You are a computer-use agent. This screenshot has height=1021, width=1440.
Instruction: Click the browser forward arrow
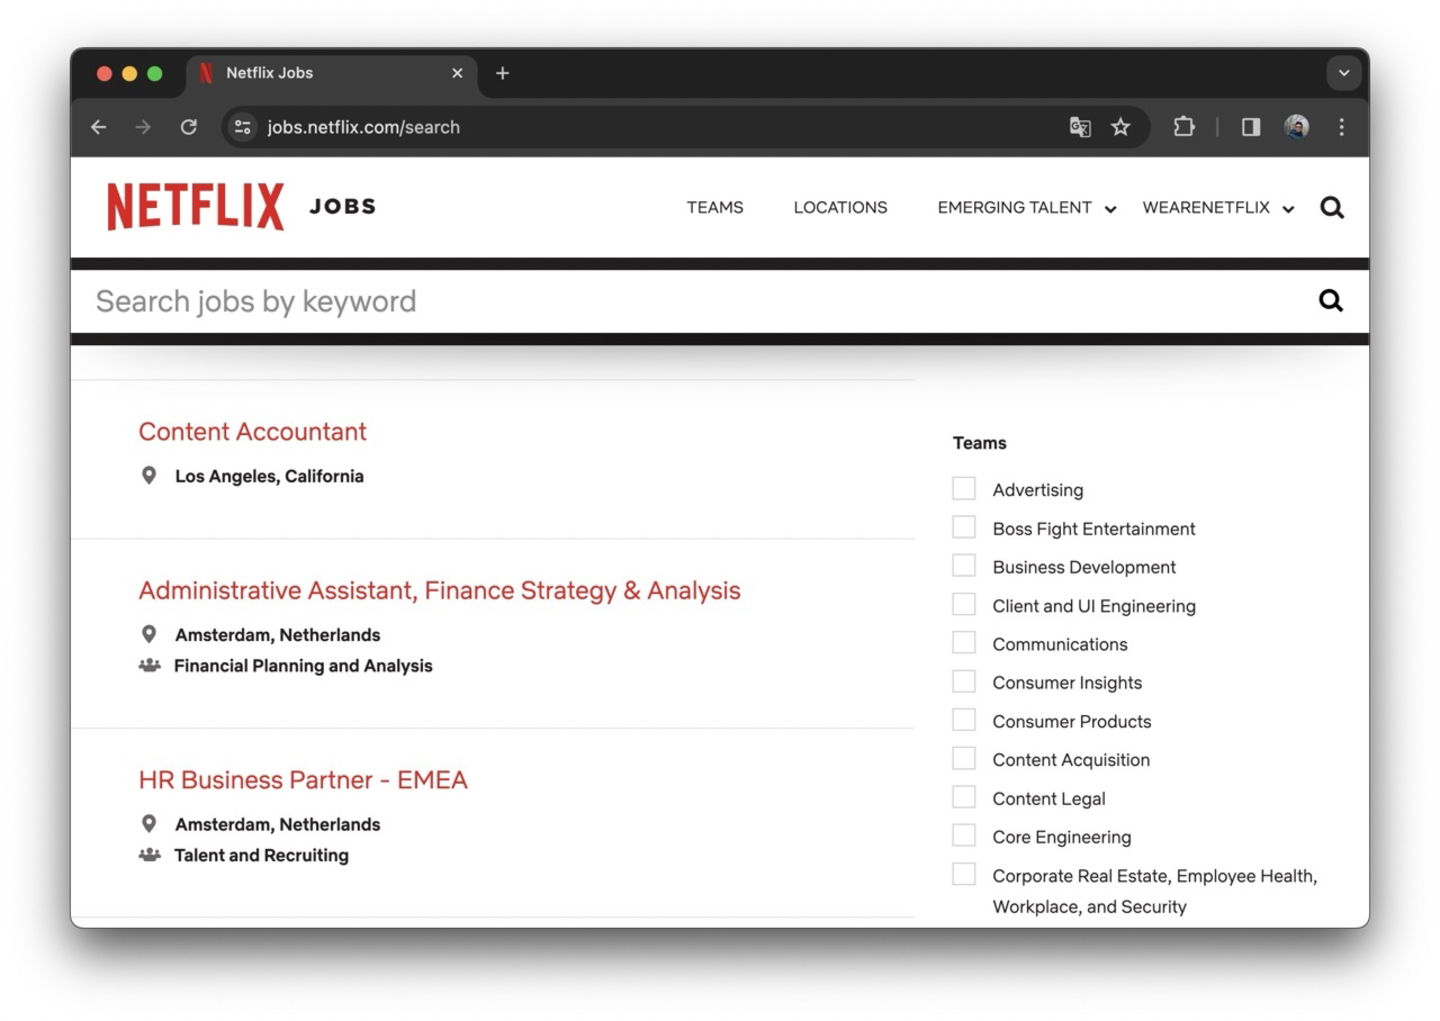click(x=143, y=127)
